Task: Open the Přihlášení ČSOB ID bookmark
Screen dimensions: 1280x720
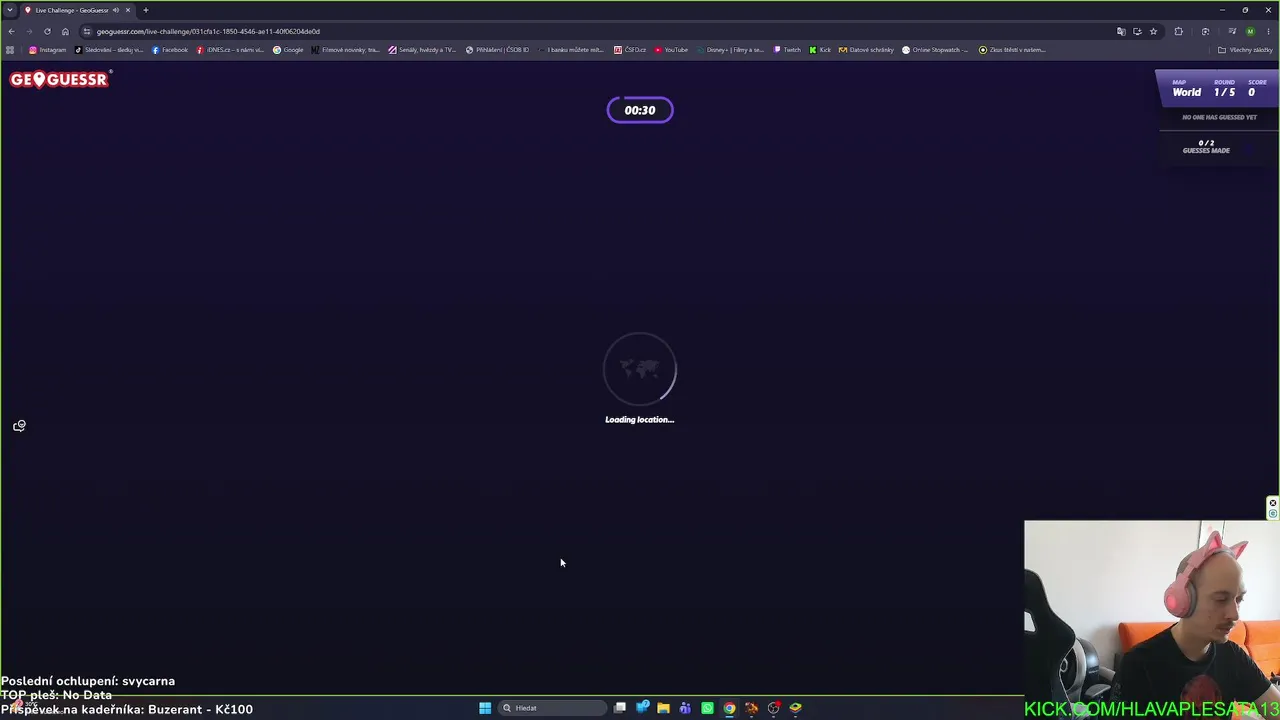Action: pos(497,50)
